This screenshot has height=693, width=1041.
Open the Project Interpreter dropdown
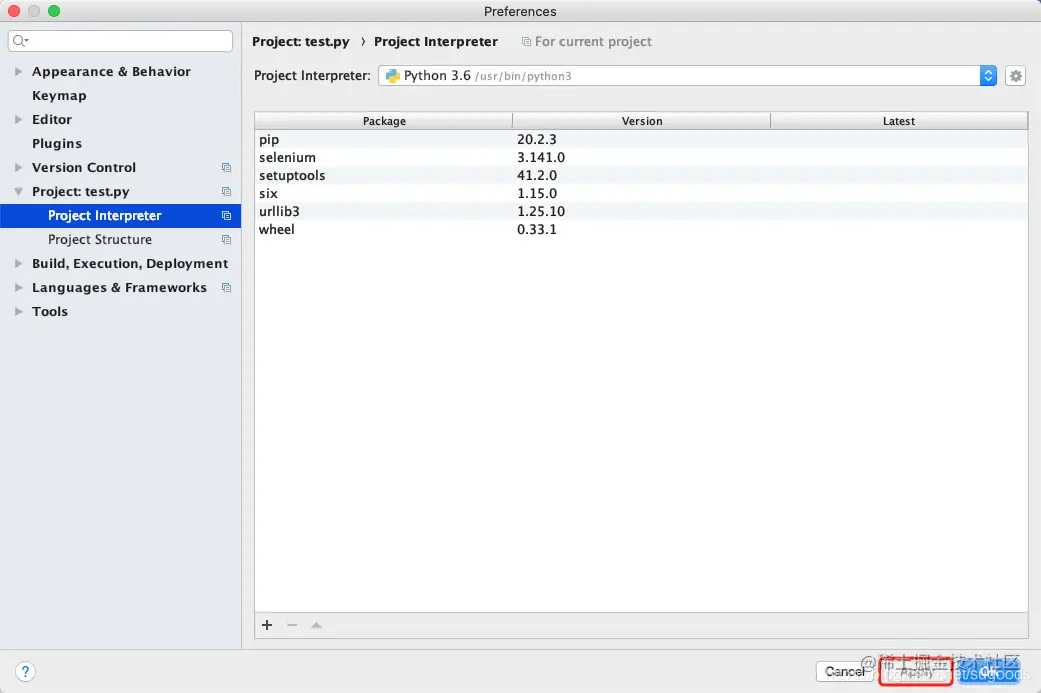[988, 76]
